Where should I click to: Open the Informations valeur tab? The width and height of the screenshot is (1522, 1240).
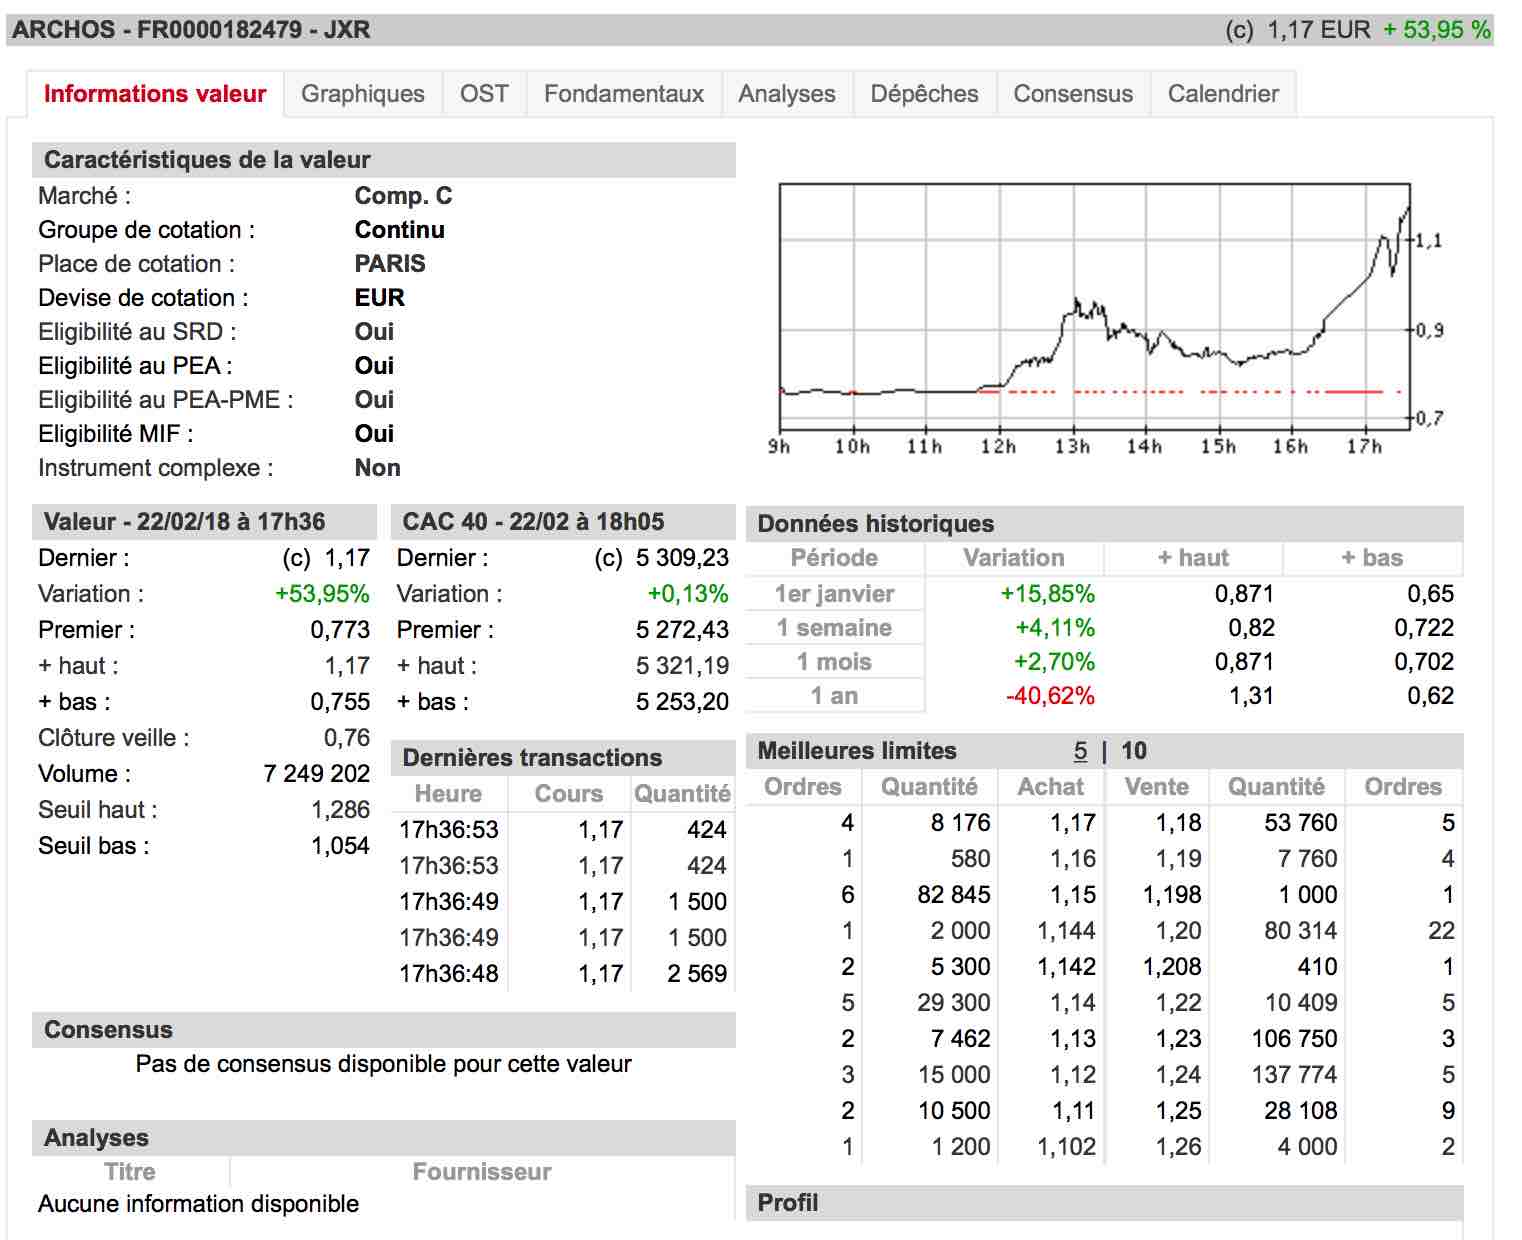[x=155, y=94]
